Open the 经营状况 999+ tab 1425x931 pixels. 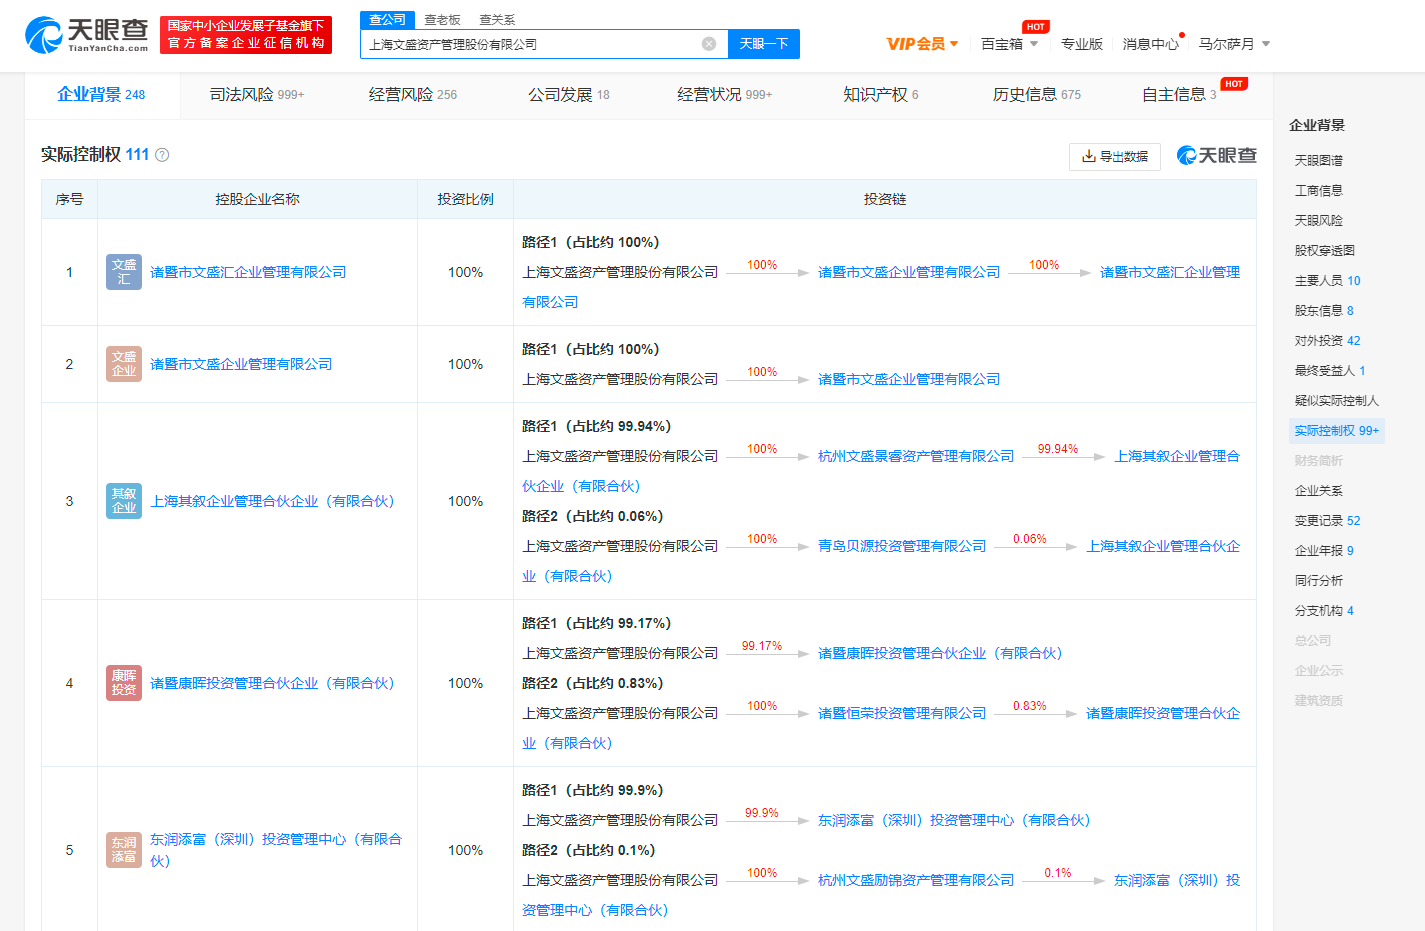tap(725, 95)
